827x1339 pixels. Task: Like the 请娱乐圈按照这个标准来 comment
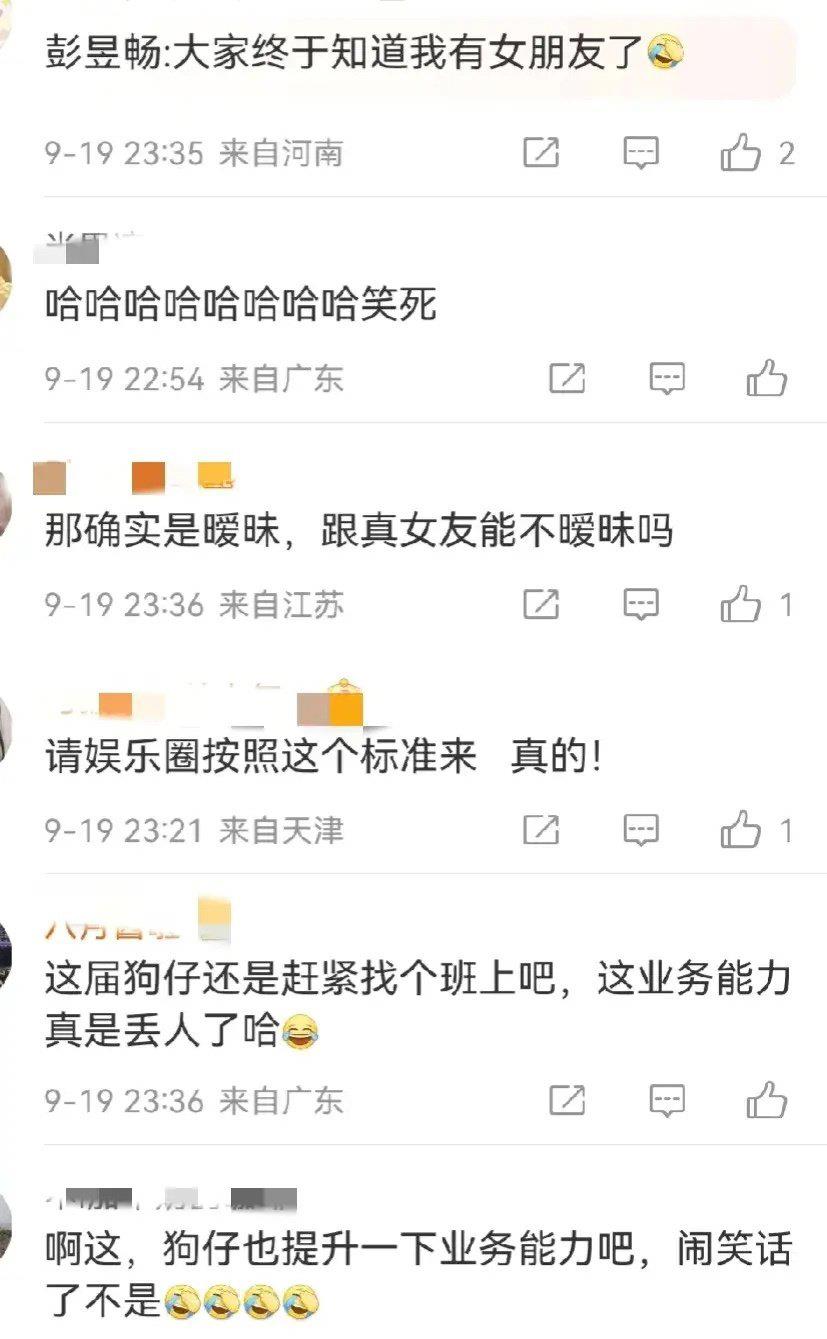tap(741, 830)
